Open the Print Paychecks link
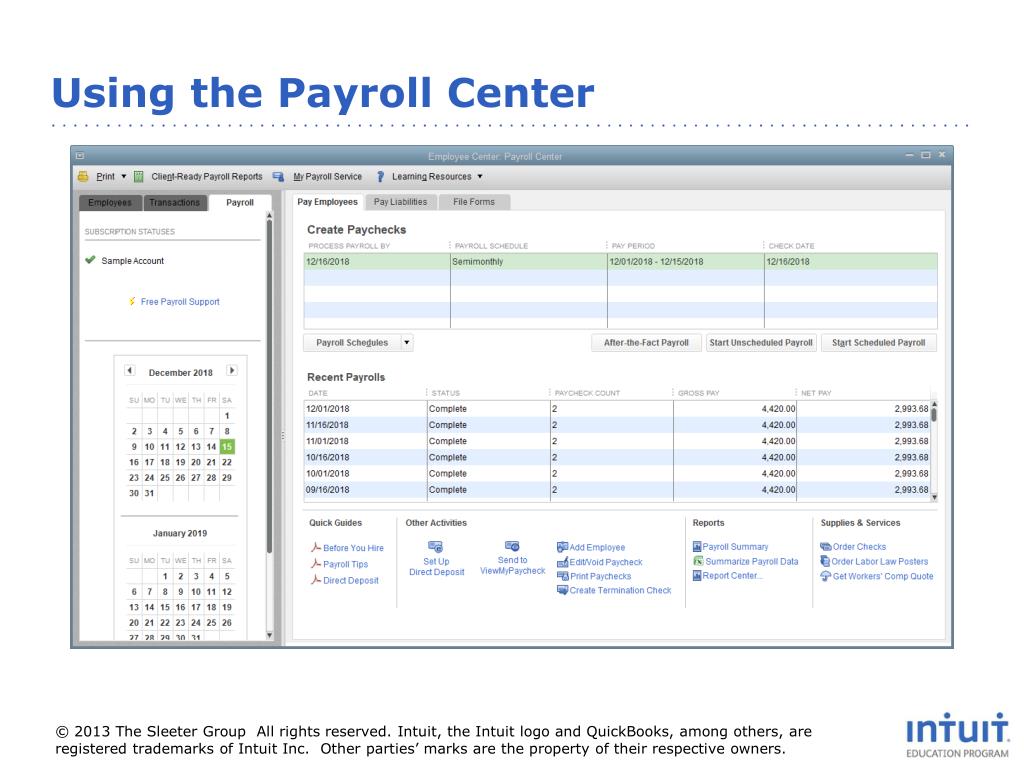This screenshot has height=768, width=1024. pos(601,576)
